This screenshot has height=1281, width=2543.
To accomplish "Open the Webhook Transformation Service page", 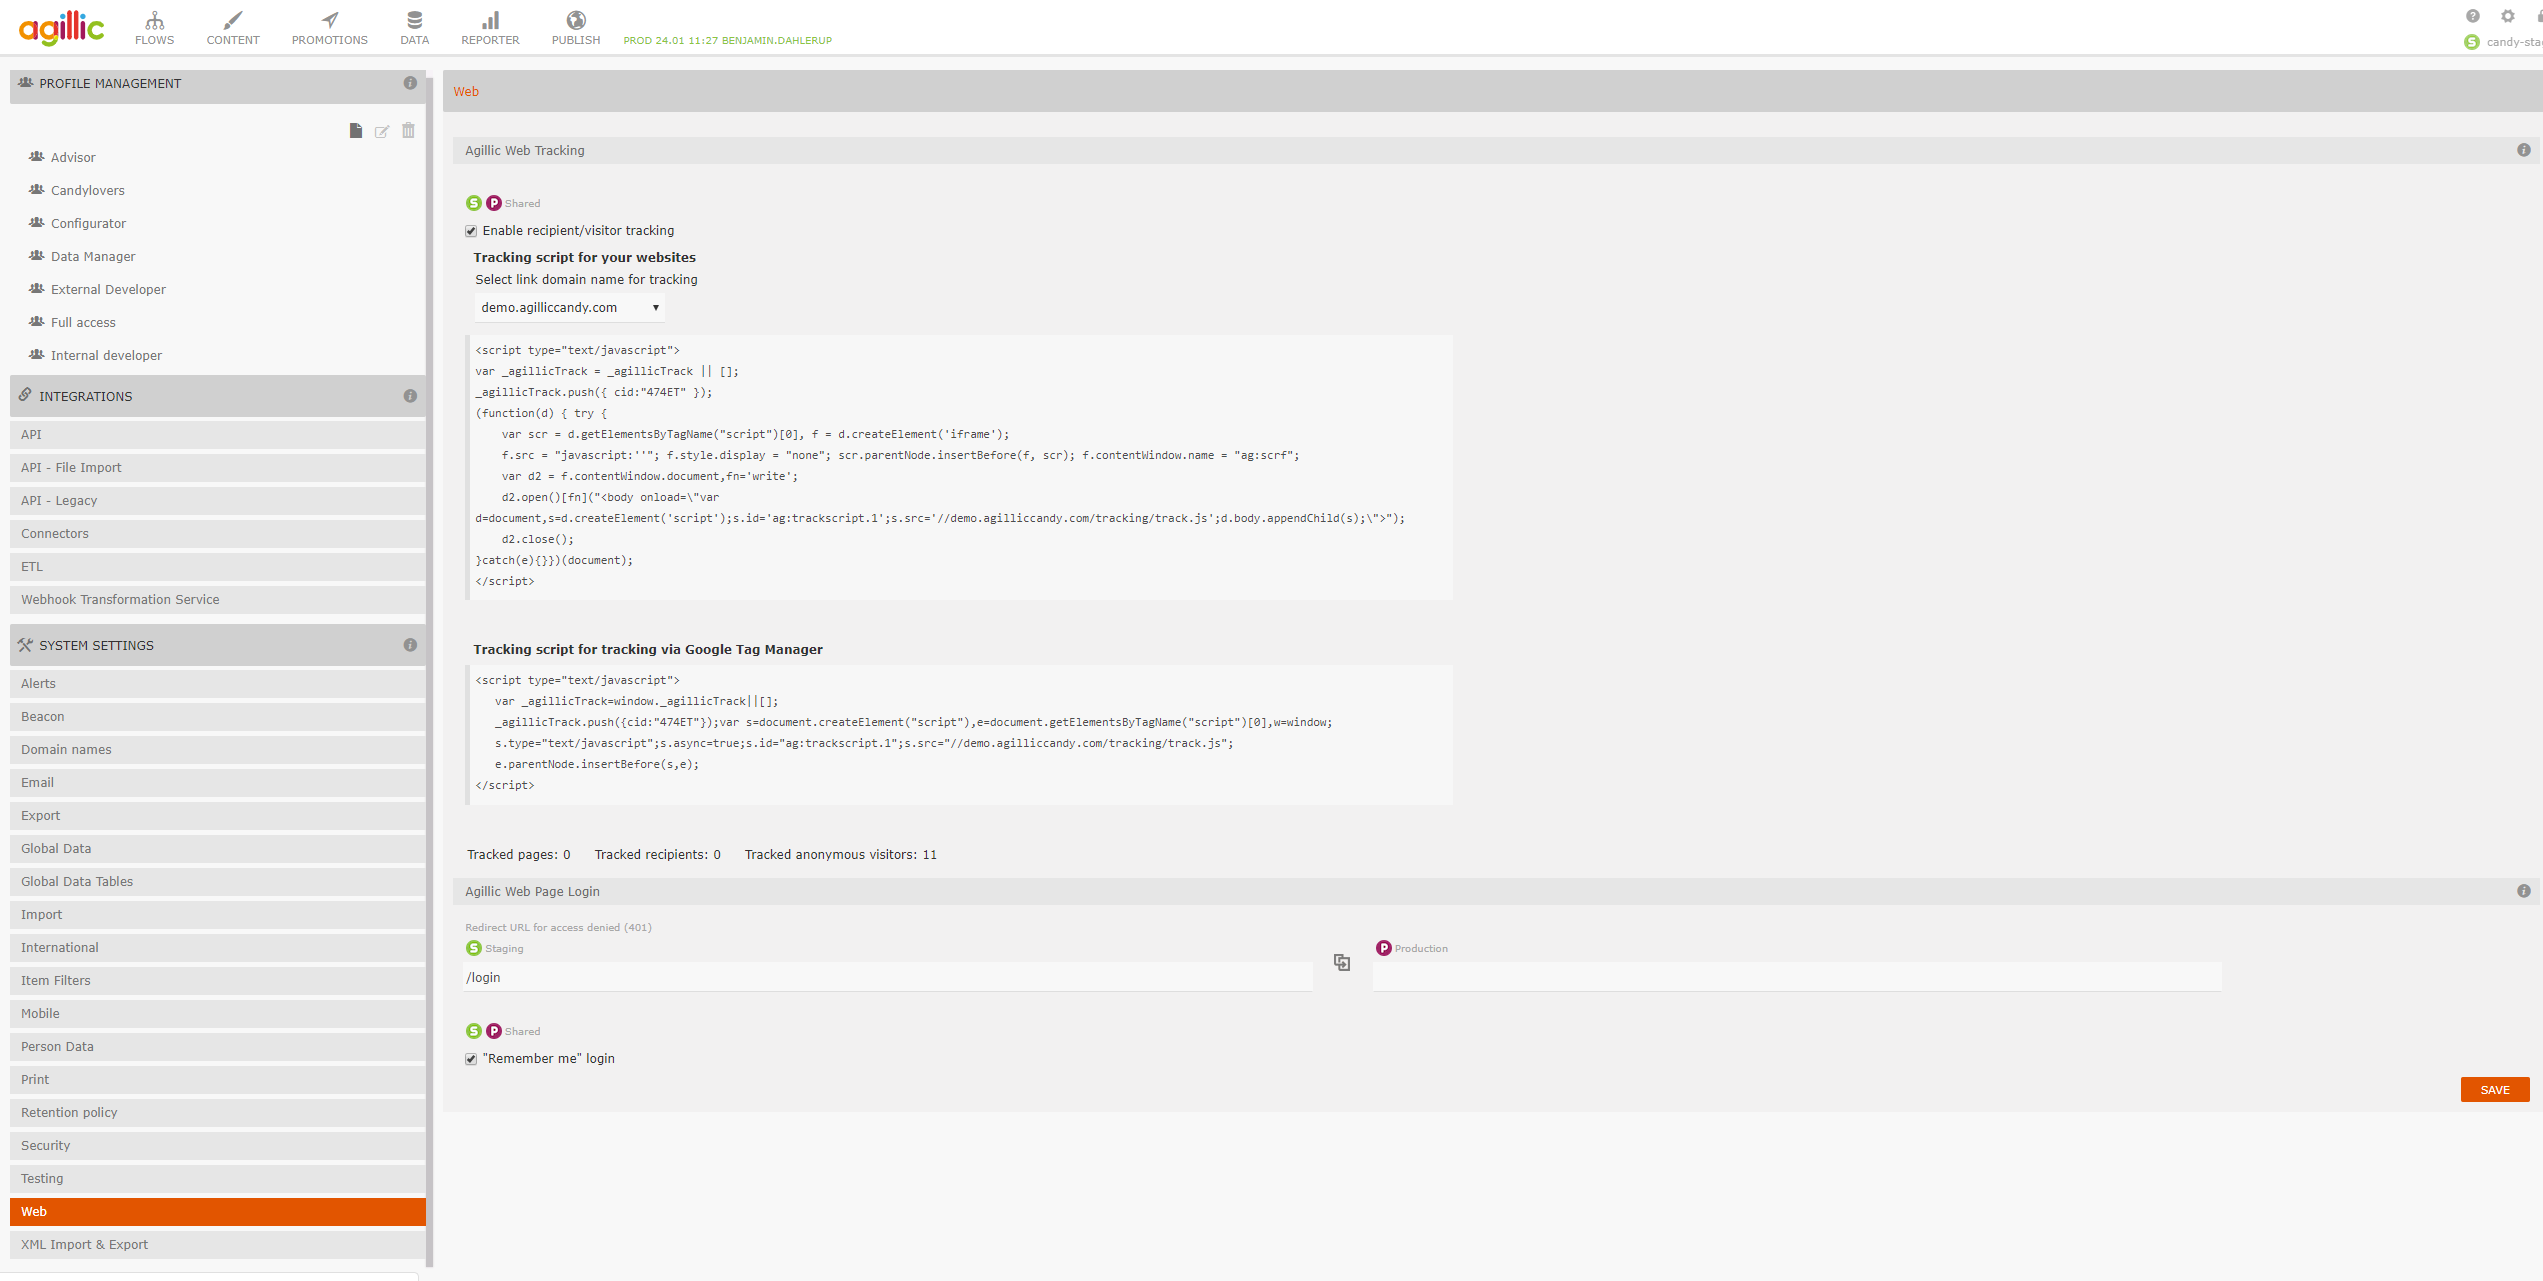I will (120, 599).
